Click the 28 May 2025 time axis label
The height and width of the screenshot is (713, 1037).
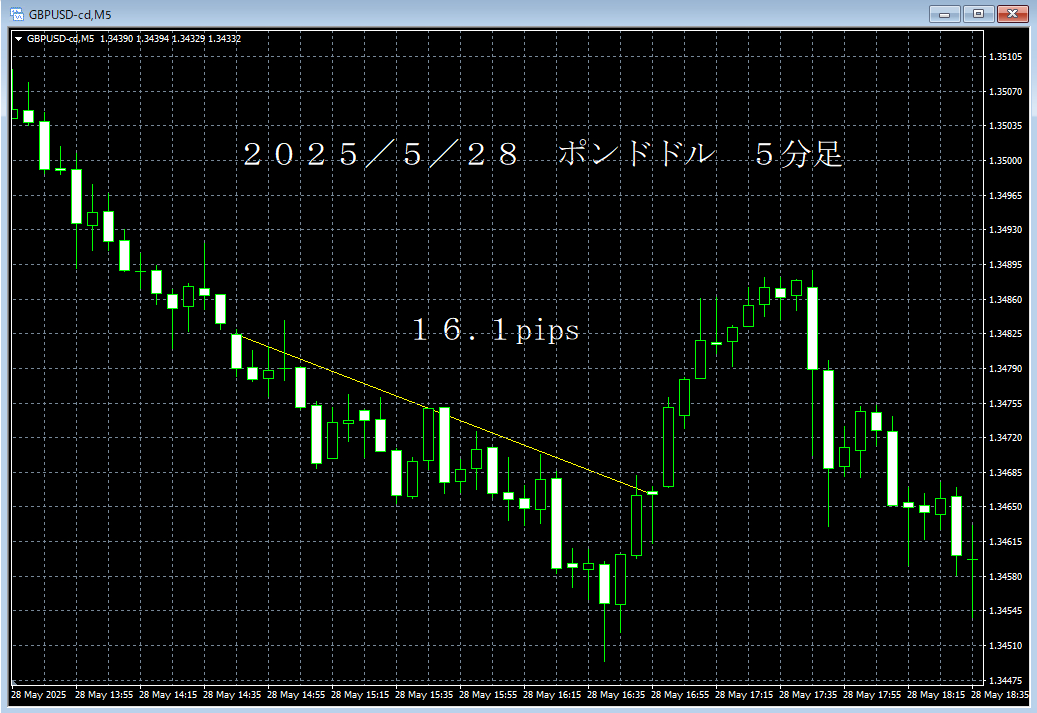coord(38,694)
